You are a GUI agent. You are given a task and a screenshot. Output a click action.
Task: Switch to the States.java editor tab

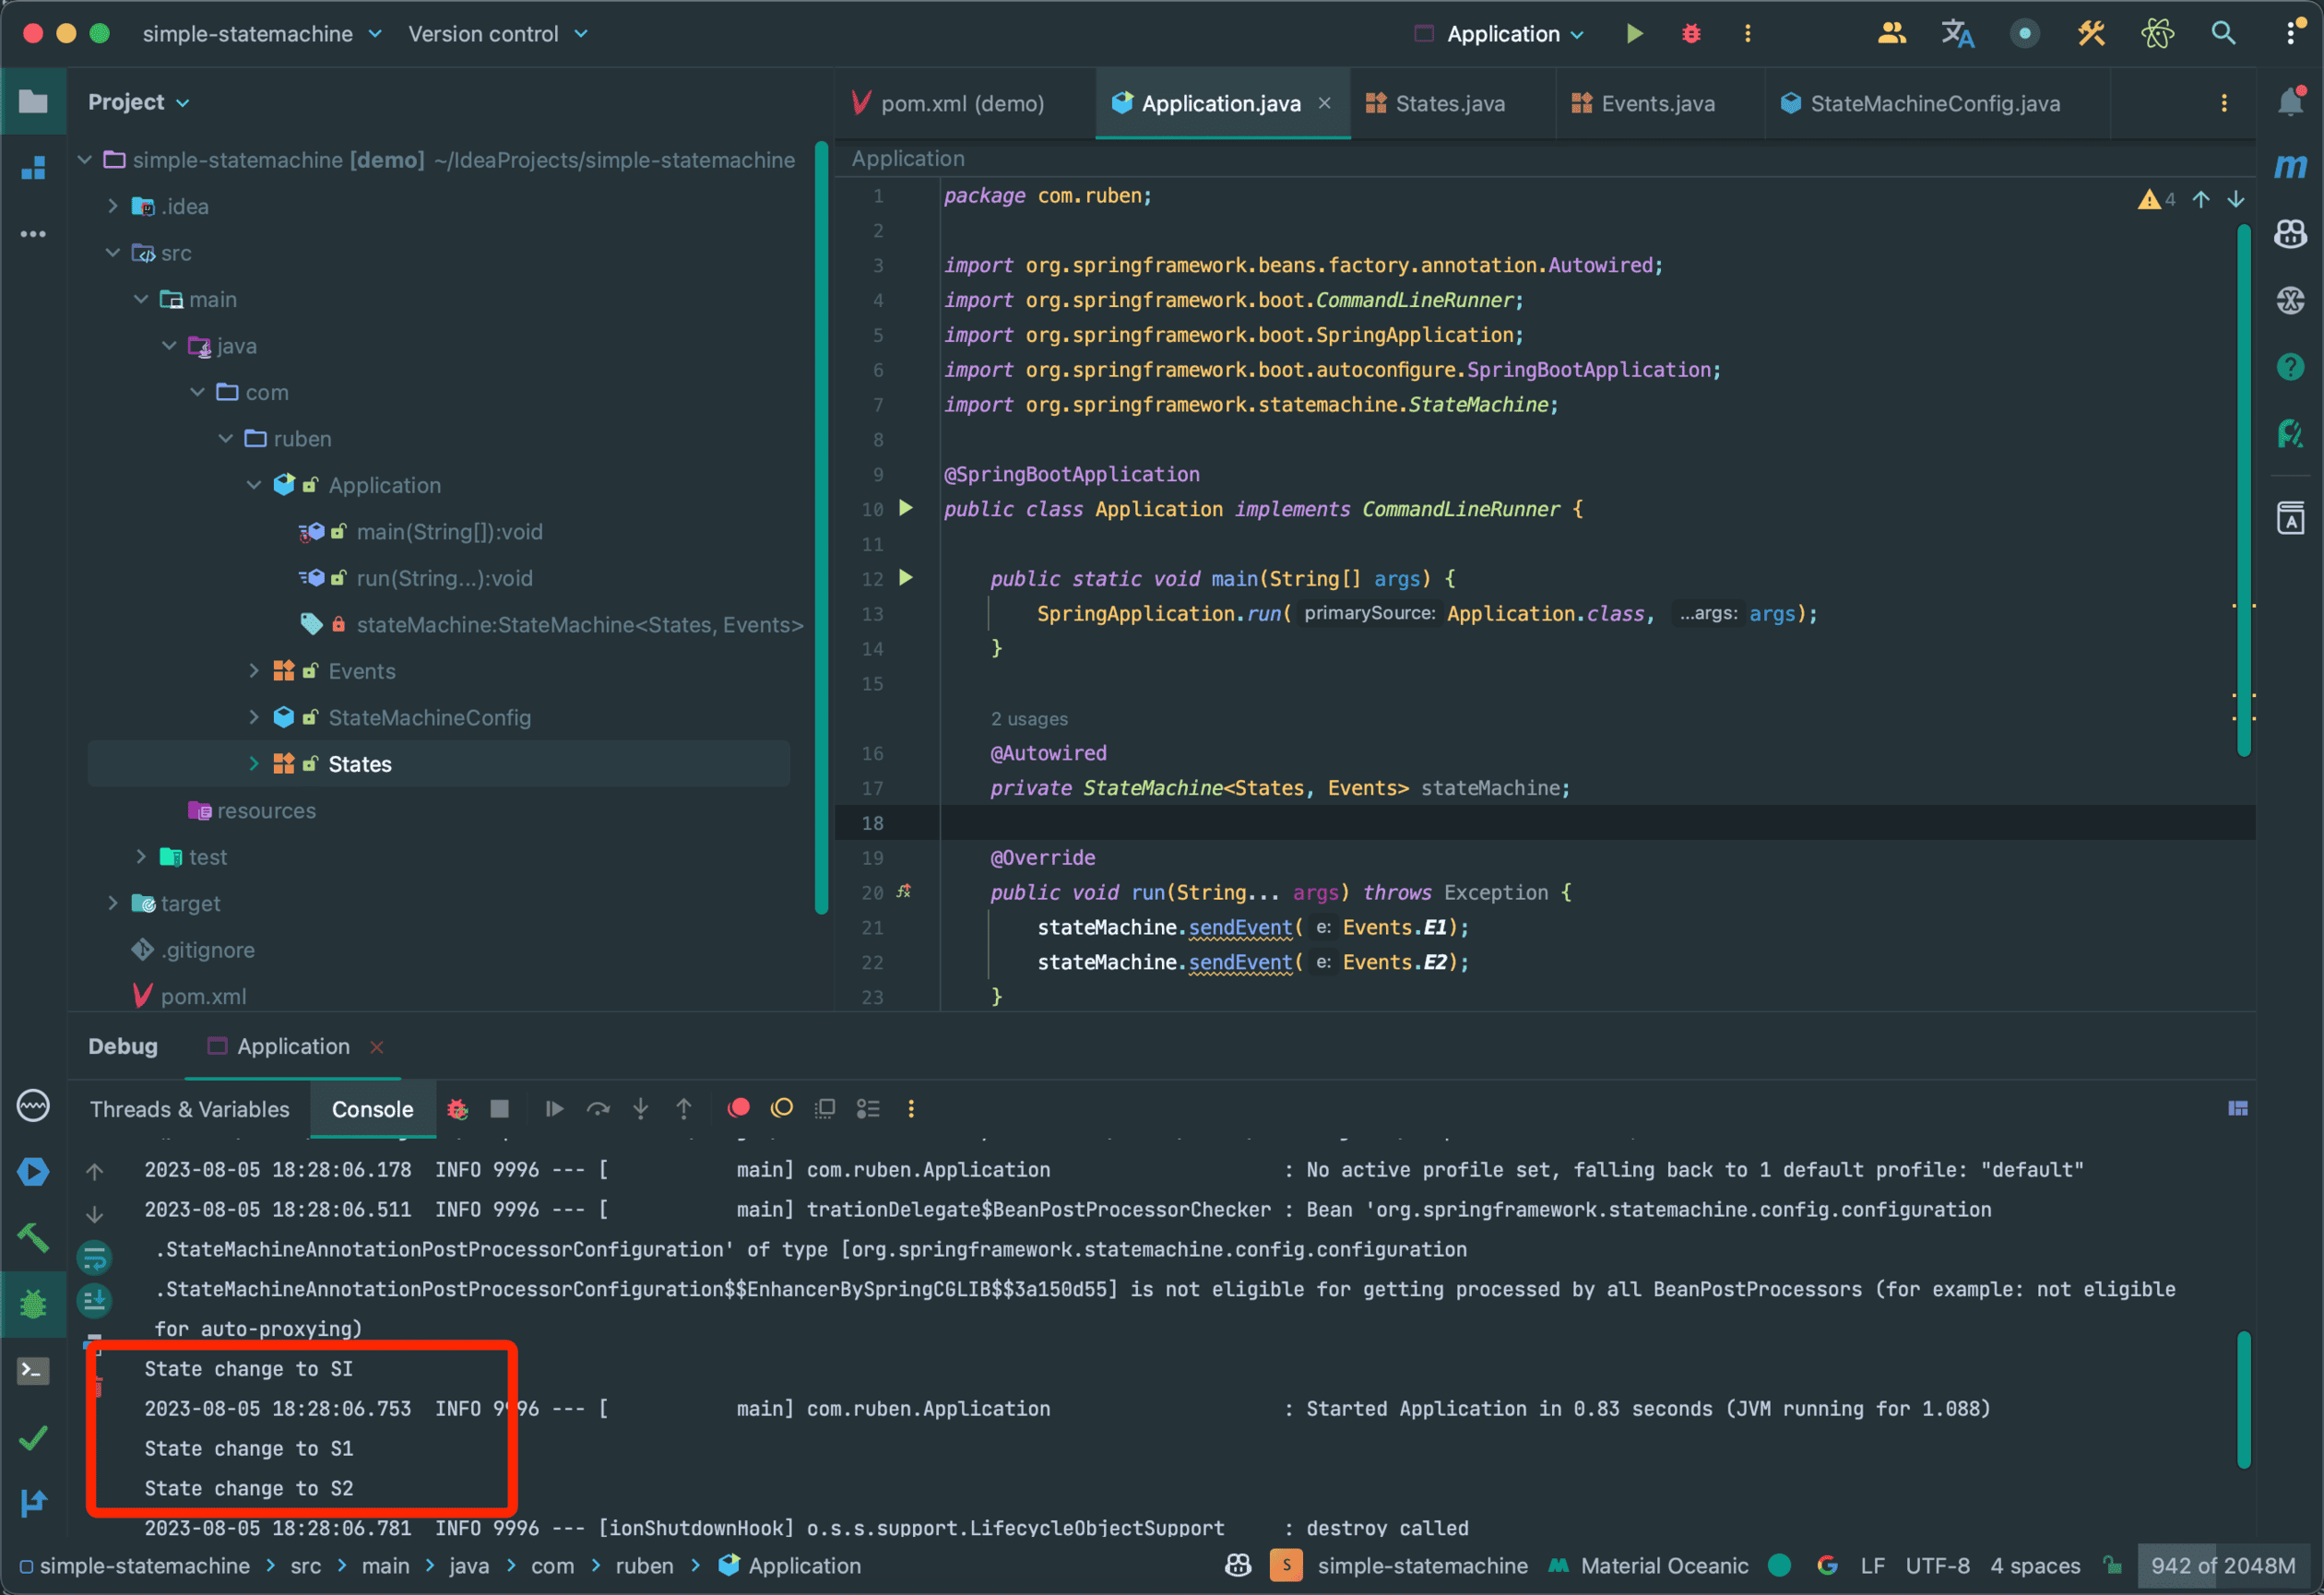coord(1448,103)
